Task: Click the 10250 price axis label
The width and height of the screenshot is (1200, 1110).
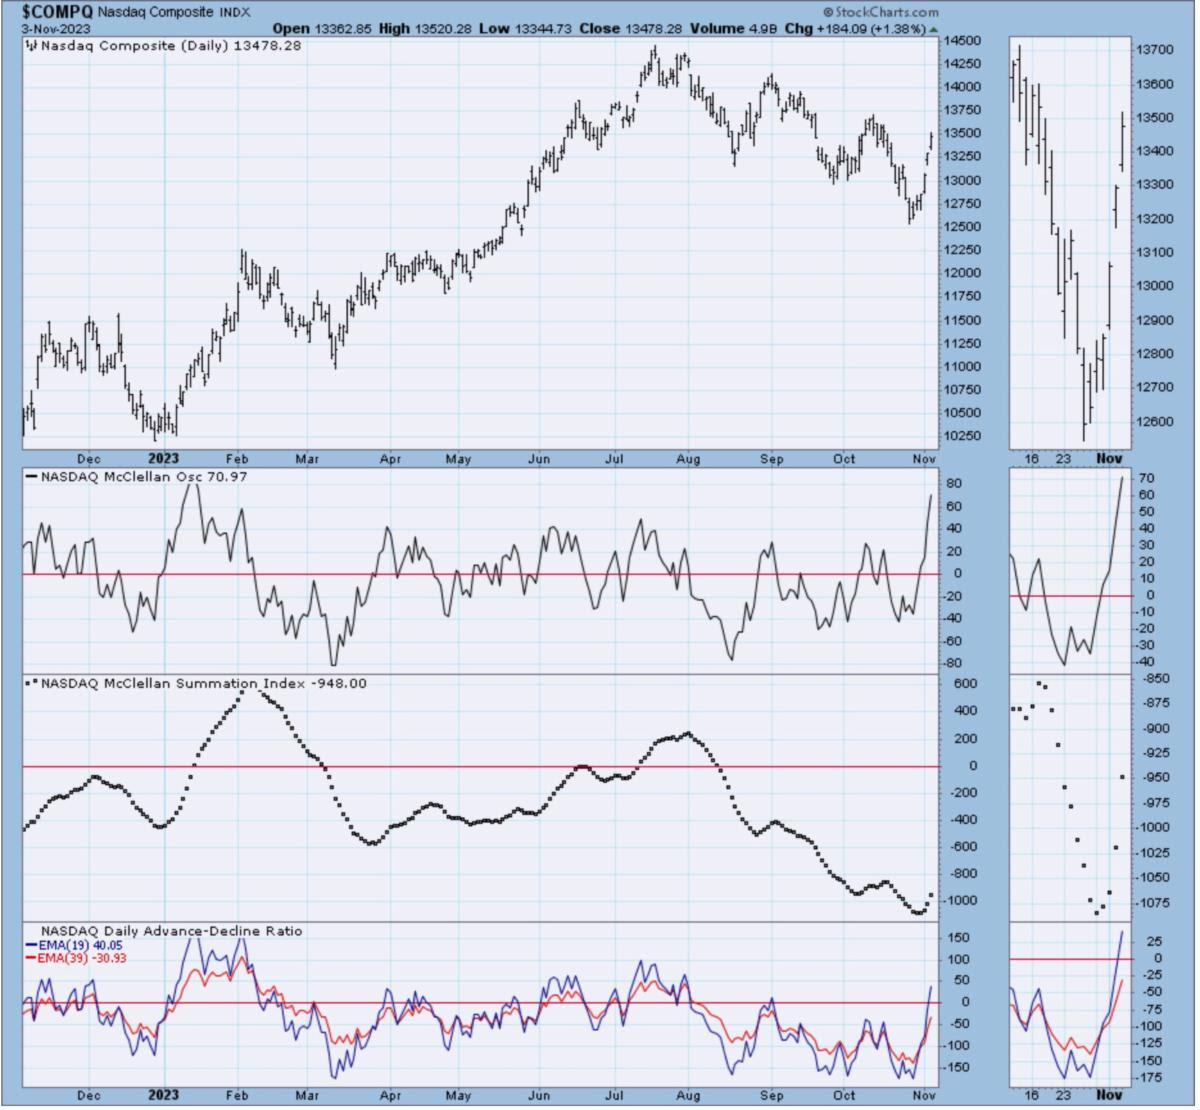Action: (x=964, y=436)
